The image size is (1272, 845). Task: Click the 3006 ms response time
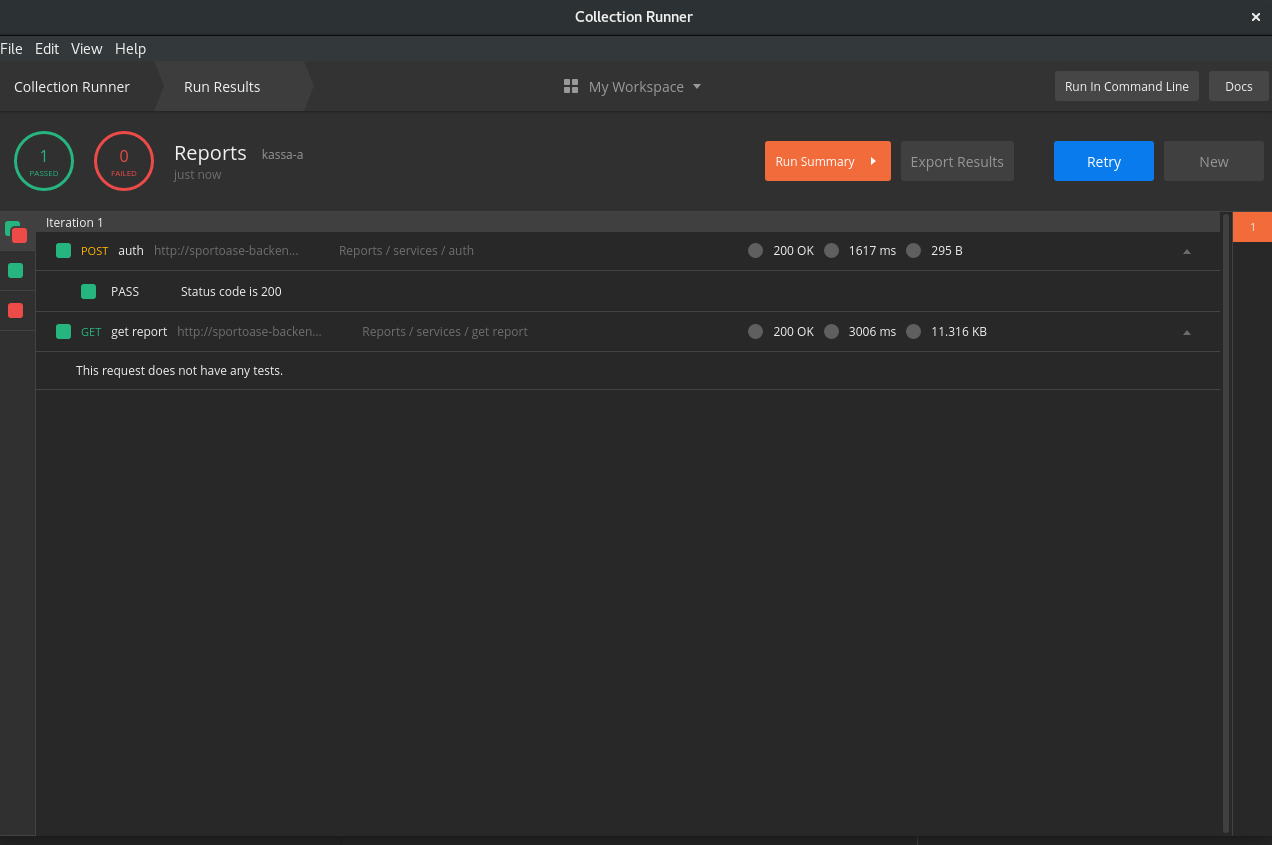(x=872, y=331)
